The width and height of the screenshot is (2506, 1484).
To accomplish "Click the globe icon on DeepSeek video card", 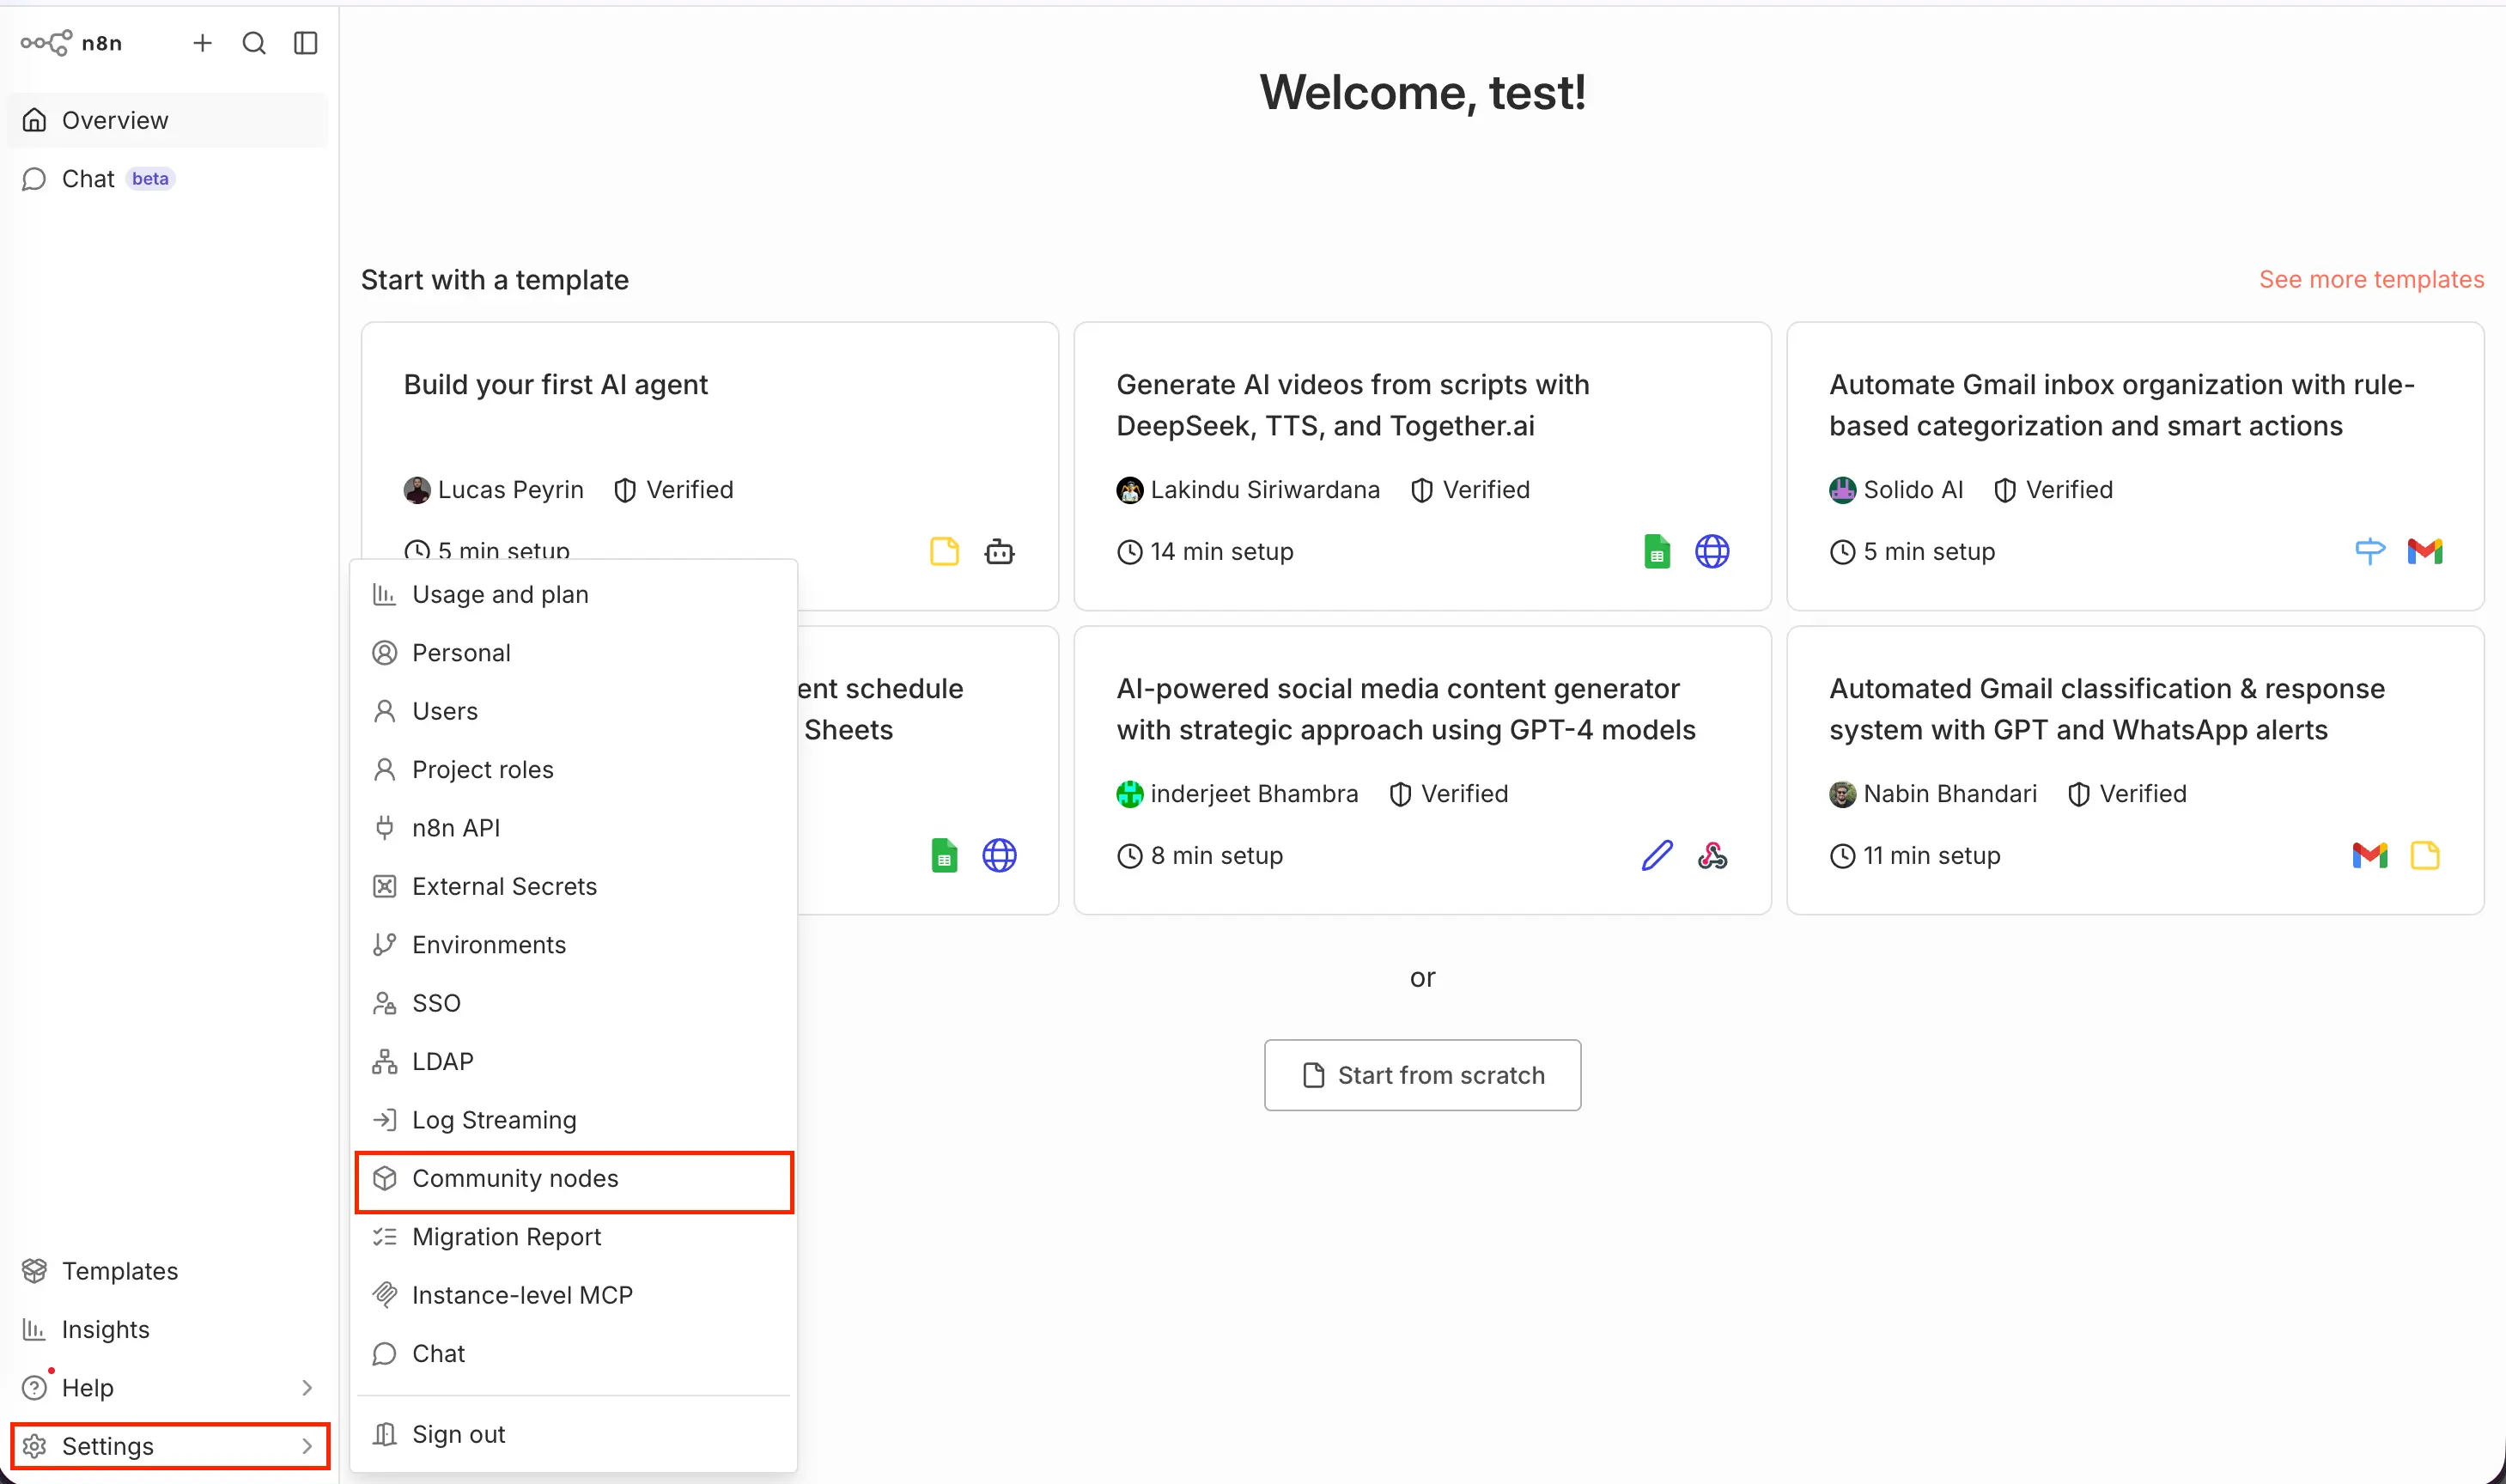I will pyautogui.click(x=1712, y=552).
